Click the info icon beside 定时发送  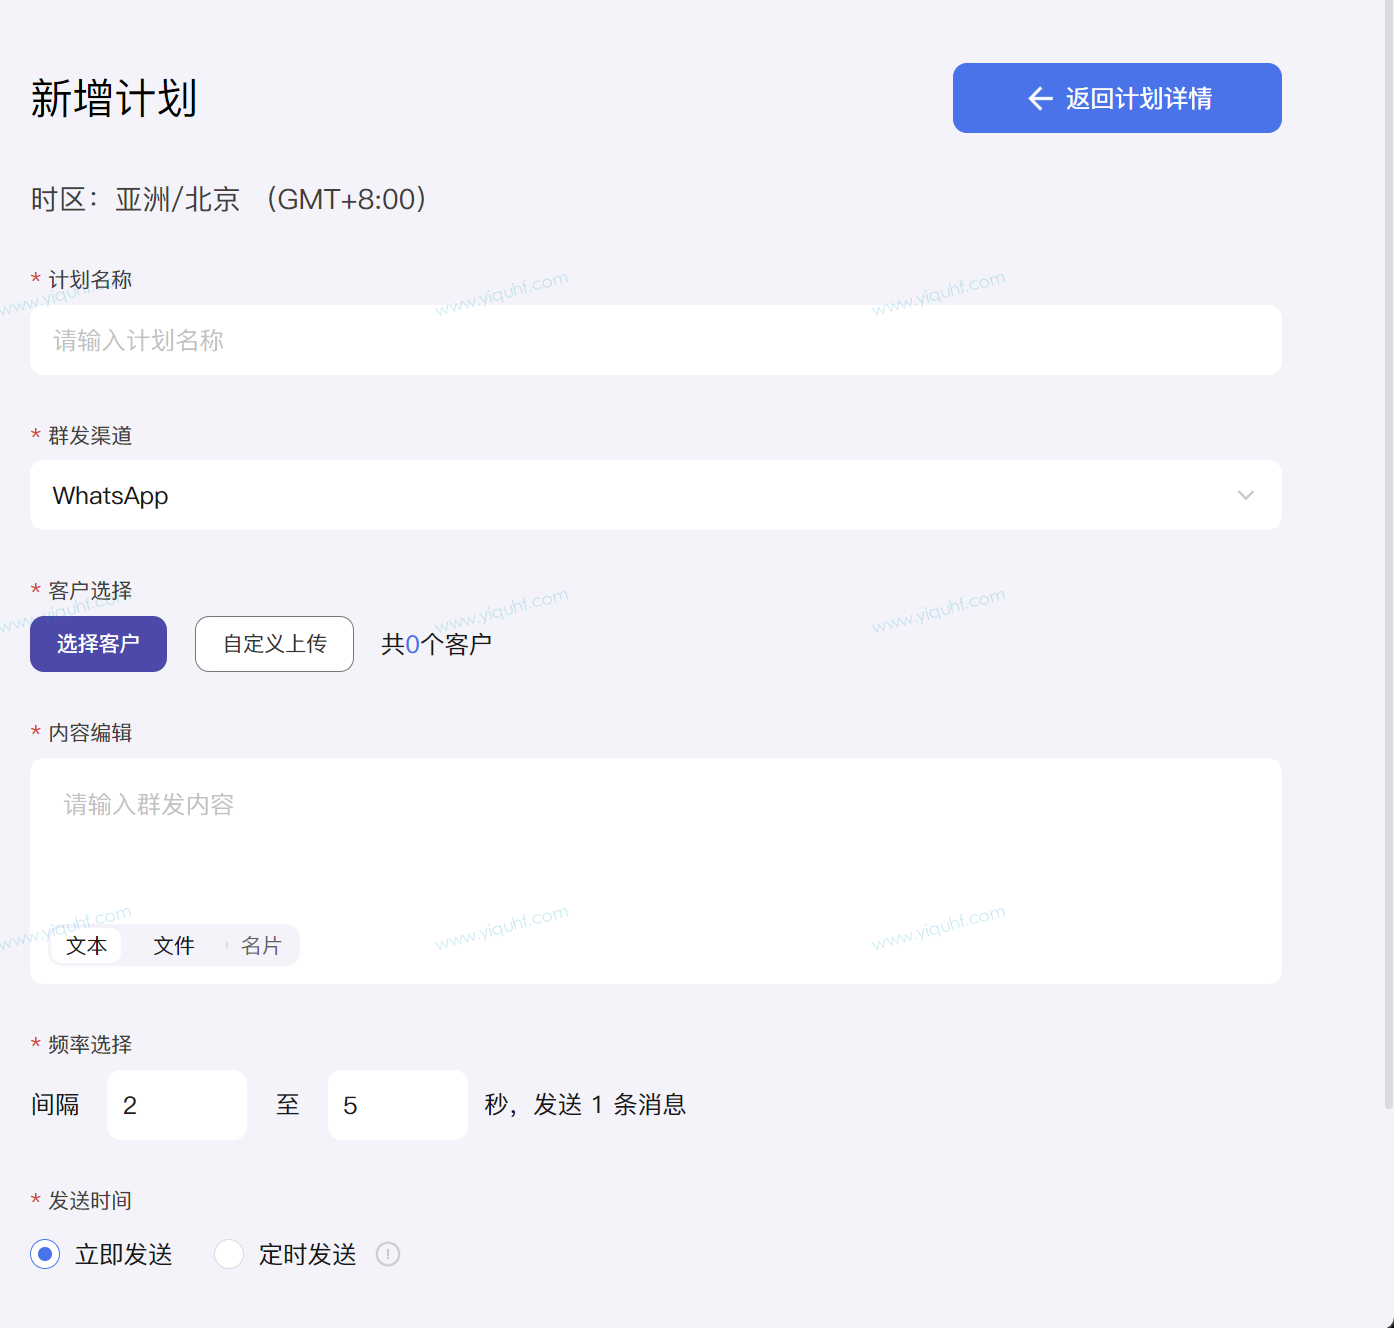click(x=388, y=1254)
